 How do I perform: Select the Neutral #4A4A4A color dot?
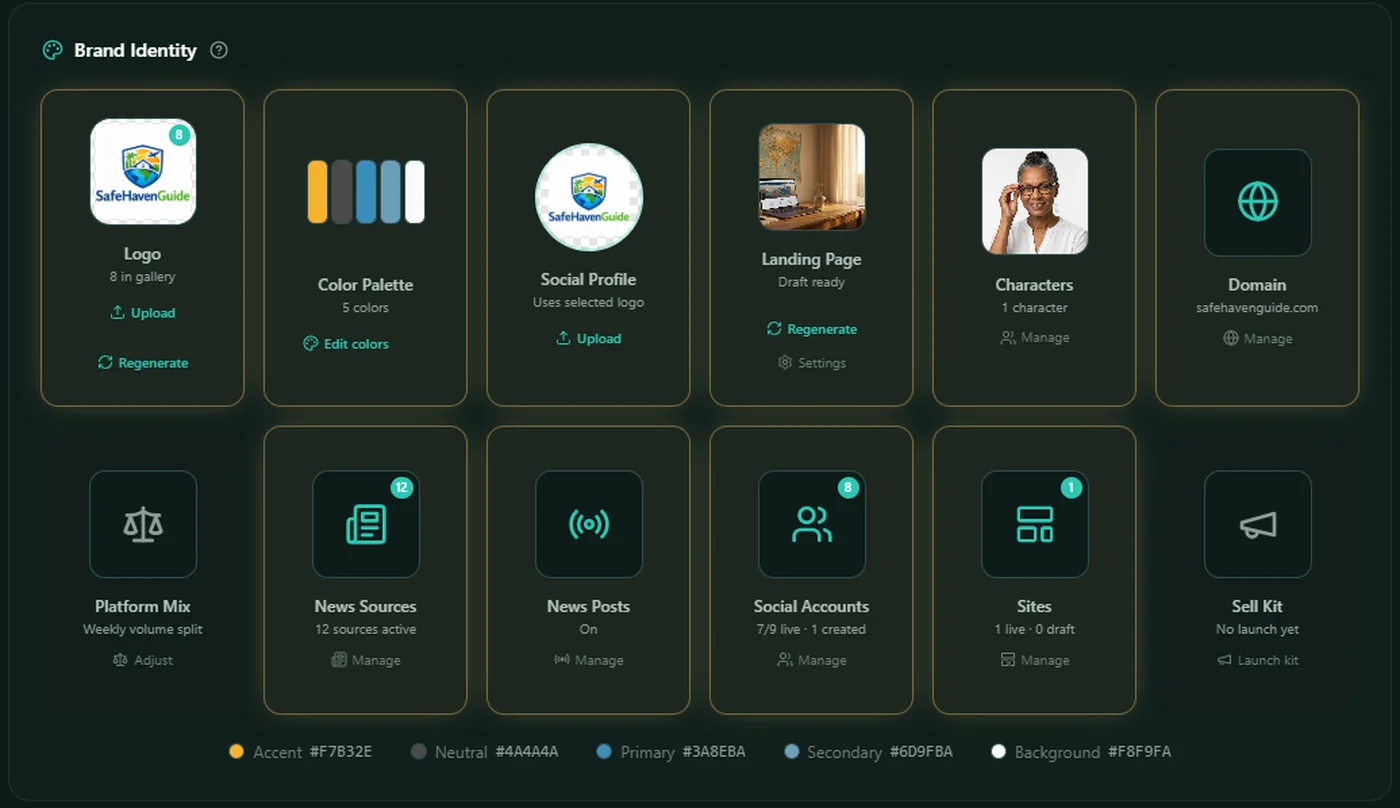pyautogui.click(x=419, y=751)
